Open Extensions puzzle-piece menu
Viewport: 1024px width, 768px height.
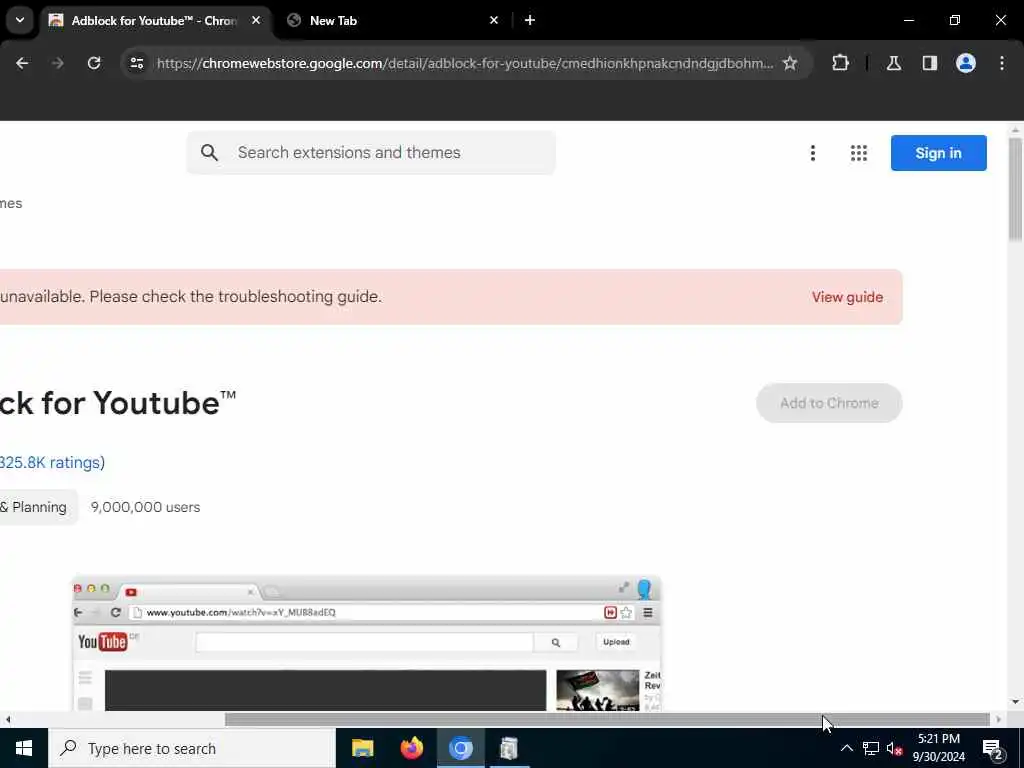coord(840,63)
